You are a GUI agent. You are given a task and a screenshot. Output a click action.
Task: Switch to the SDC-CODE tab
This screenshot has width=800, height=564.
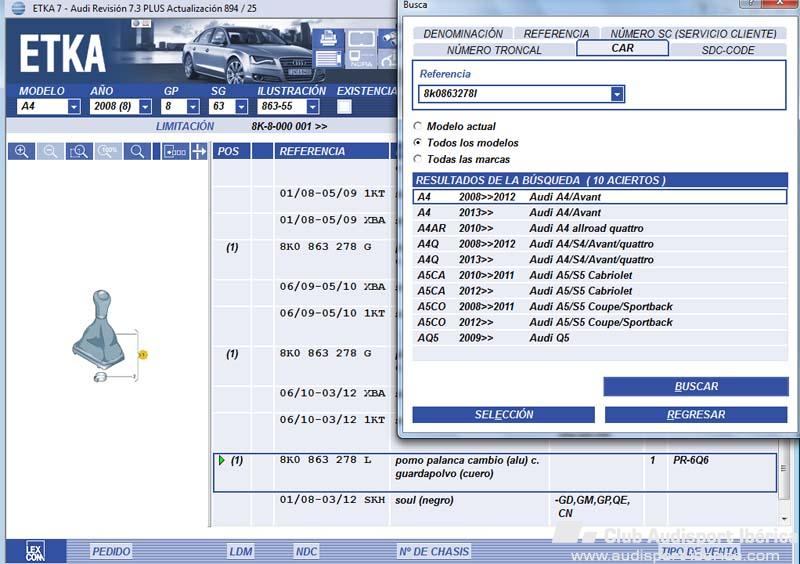(x=728, y=50)
